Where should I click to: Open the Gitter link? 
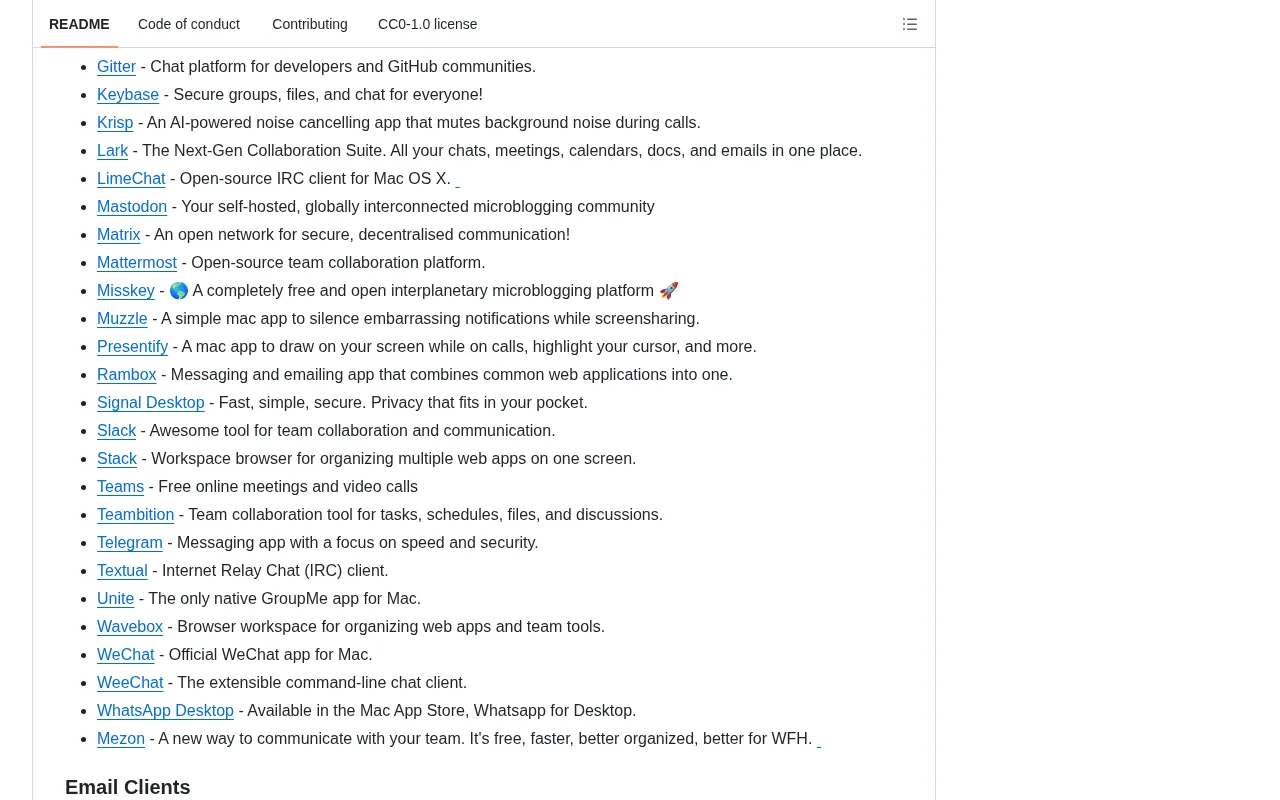coord(116,67)
